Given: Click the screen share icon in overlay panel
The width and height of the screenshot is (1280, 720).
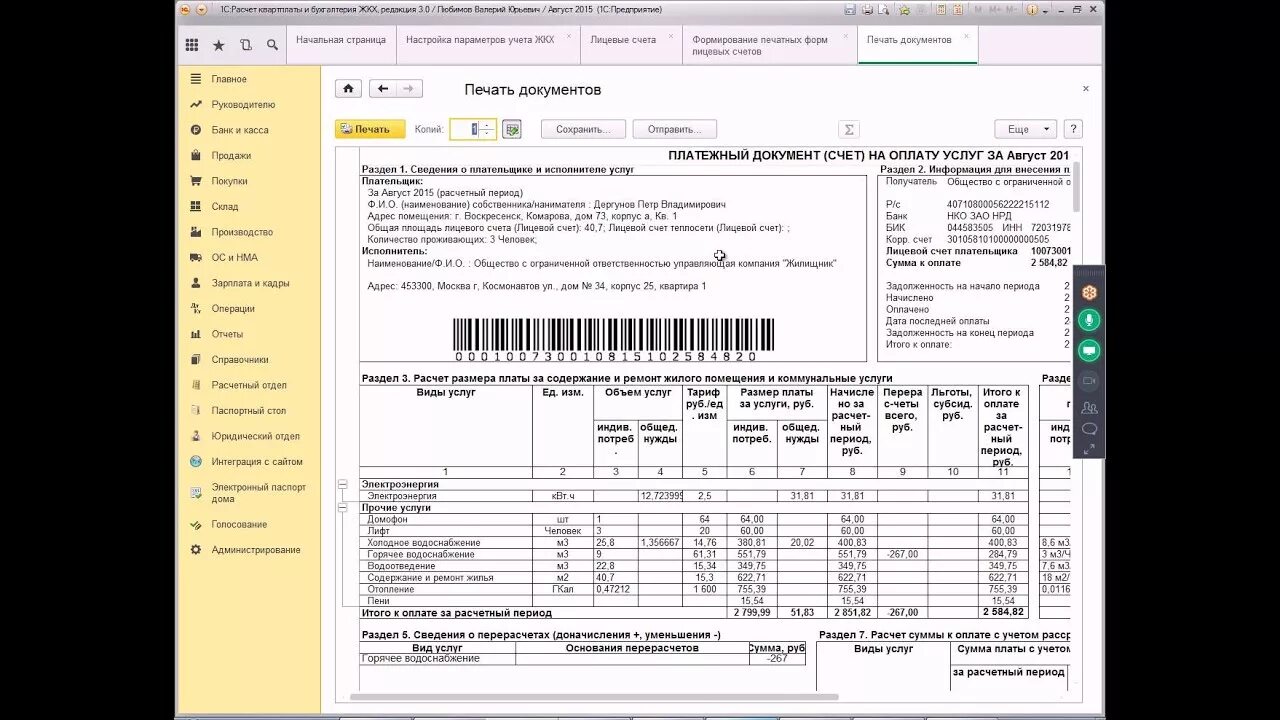Looking at the screenshot, I should (1089, 350).
